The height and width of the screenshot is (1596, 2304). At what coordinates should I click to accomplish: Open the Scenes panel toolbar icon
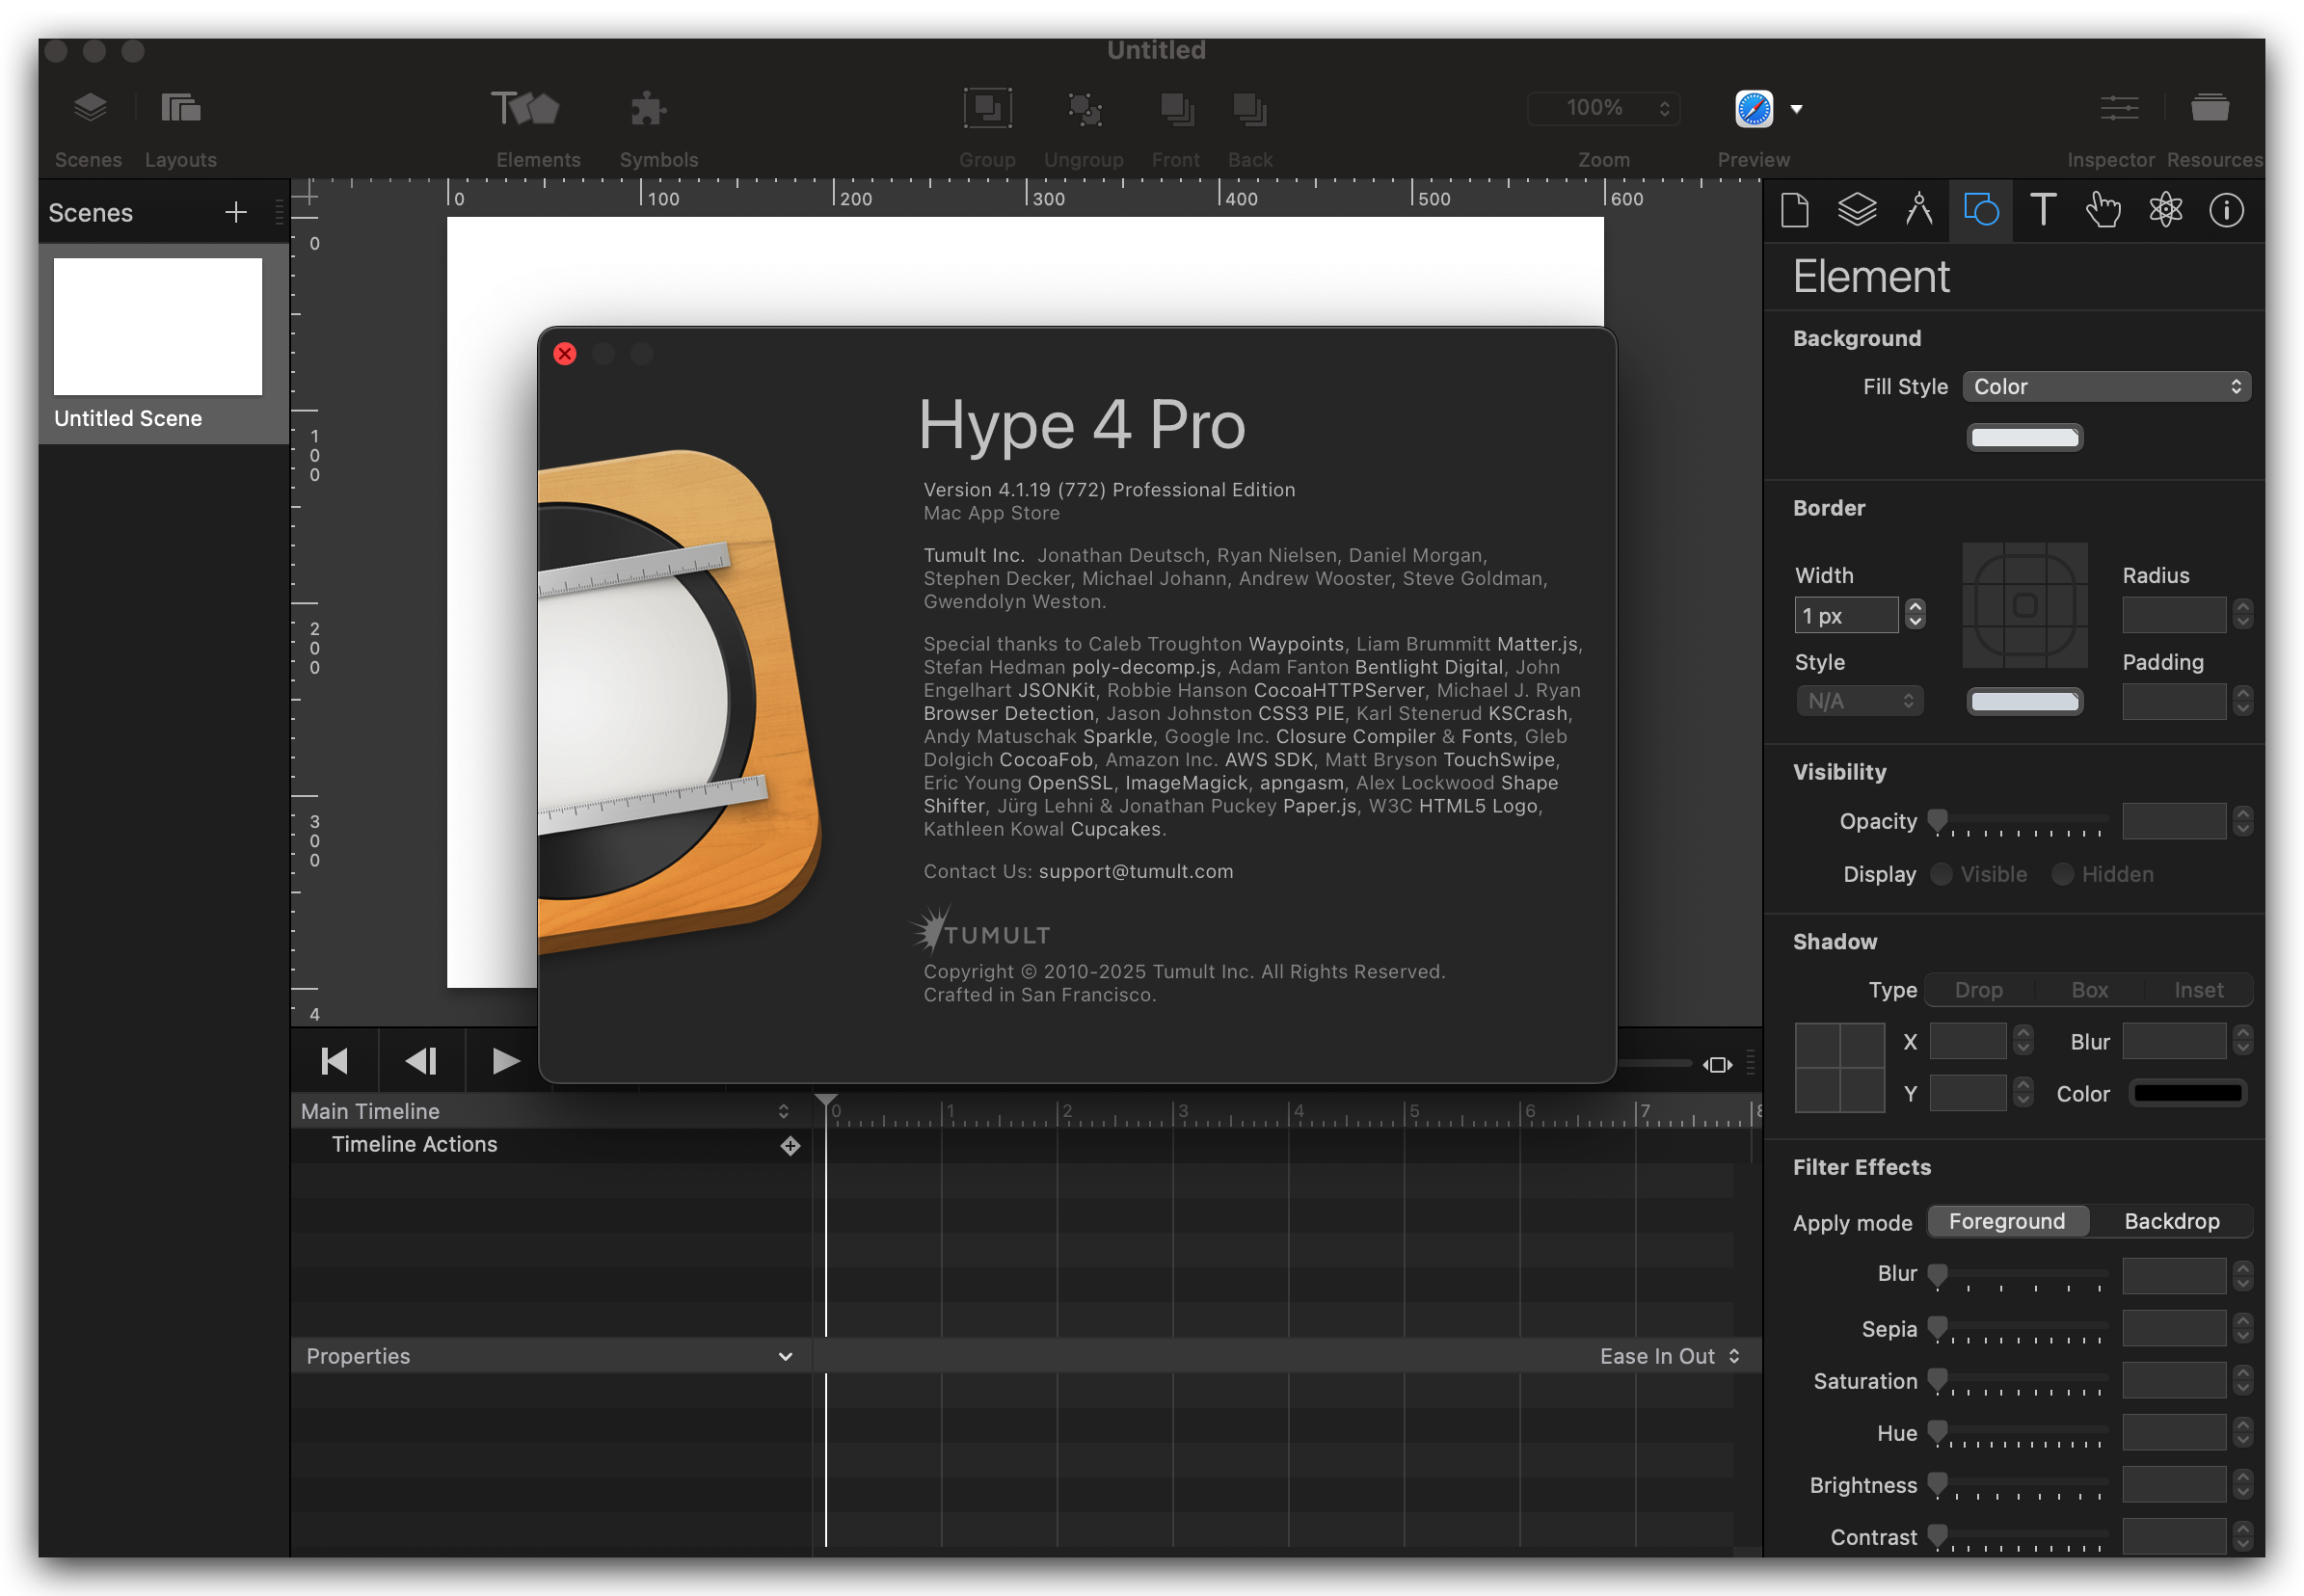89,108
